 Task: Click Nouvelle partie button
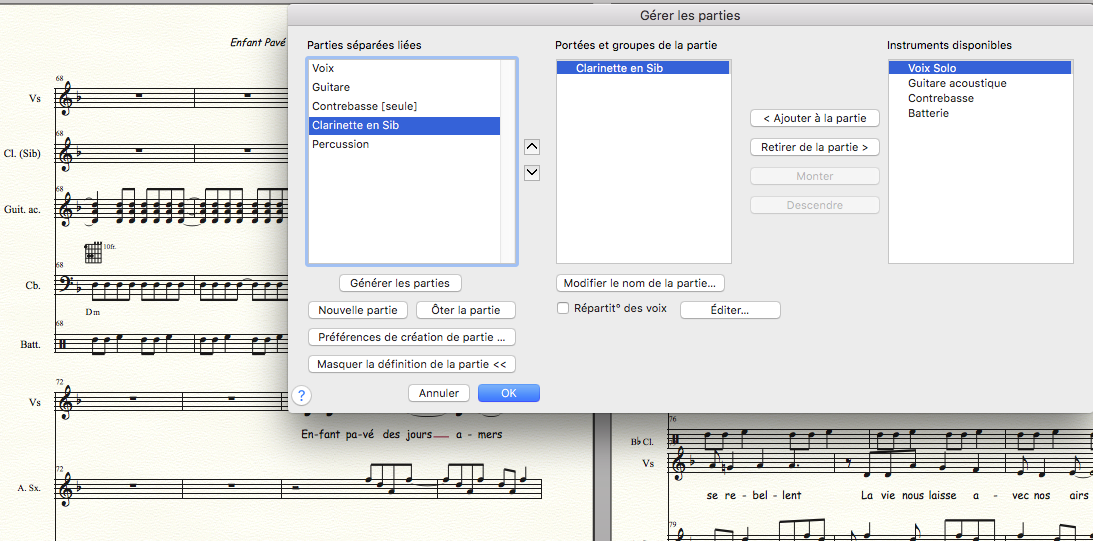[358, 310]
